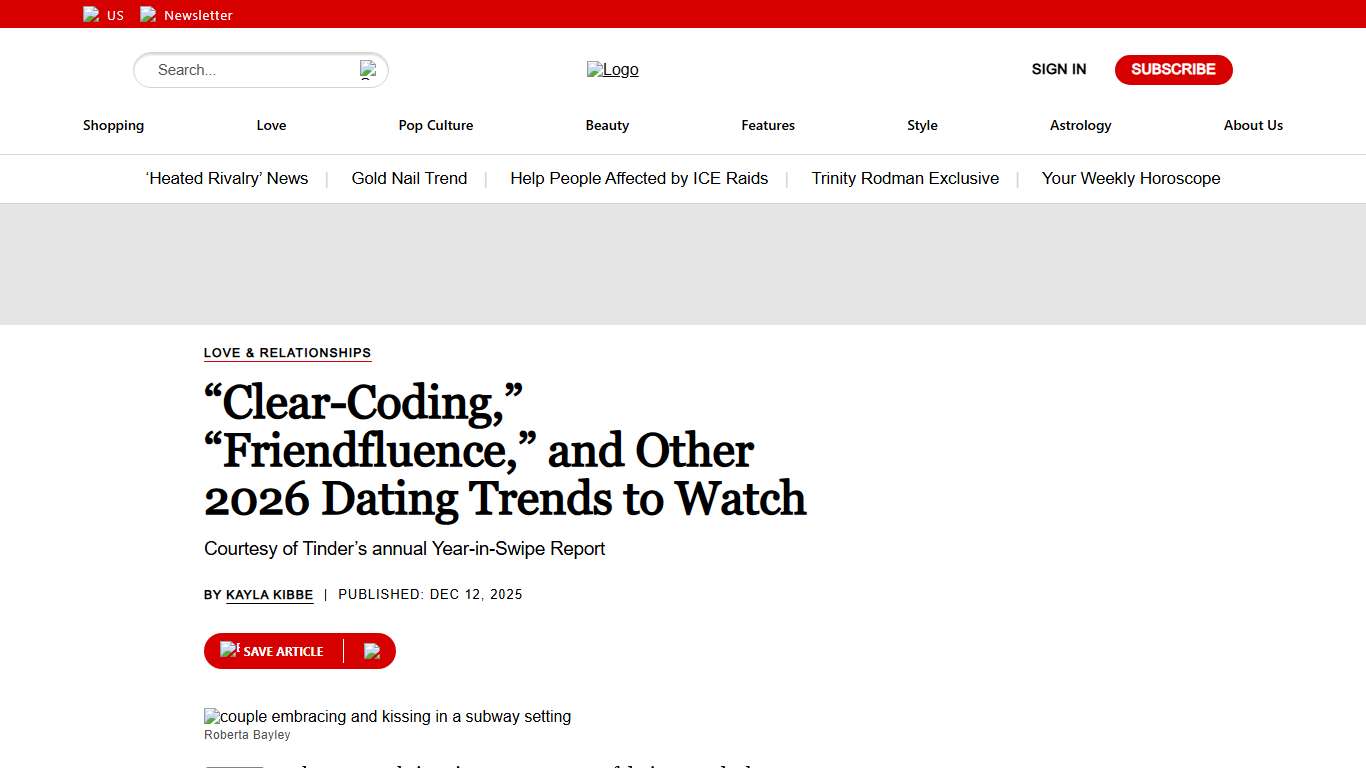The height and width of the screenshot is (768, 1366).
Task: Open the Newsletter icon in the top bar
Action: pos(148,14)
